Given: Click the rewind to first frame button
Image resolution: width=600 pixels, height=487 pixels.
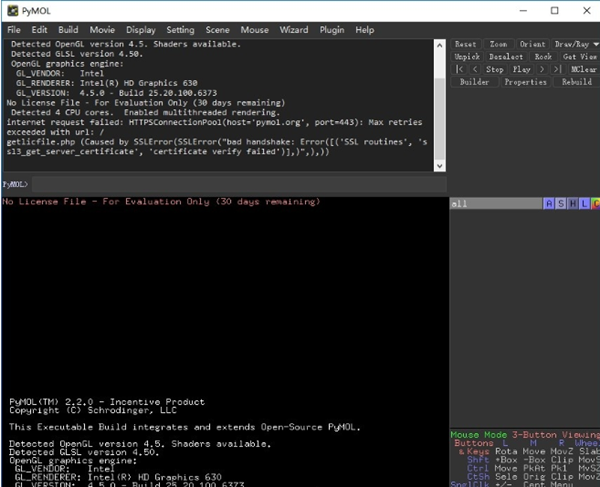Looking at the screenshot, I should 459,70.
